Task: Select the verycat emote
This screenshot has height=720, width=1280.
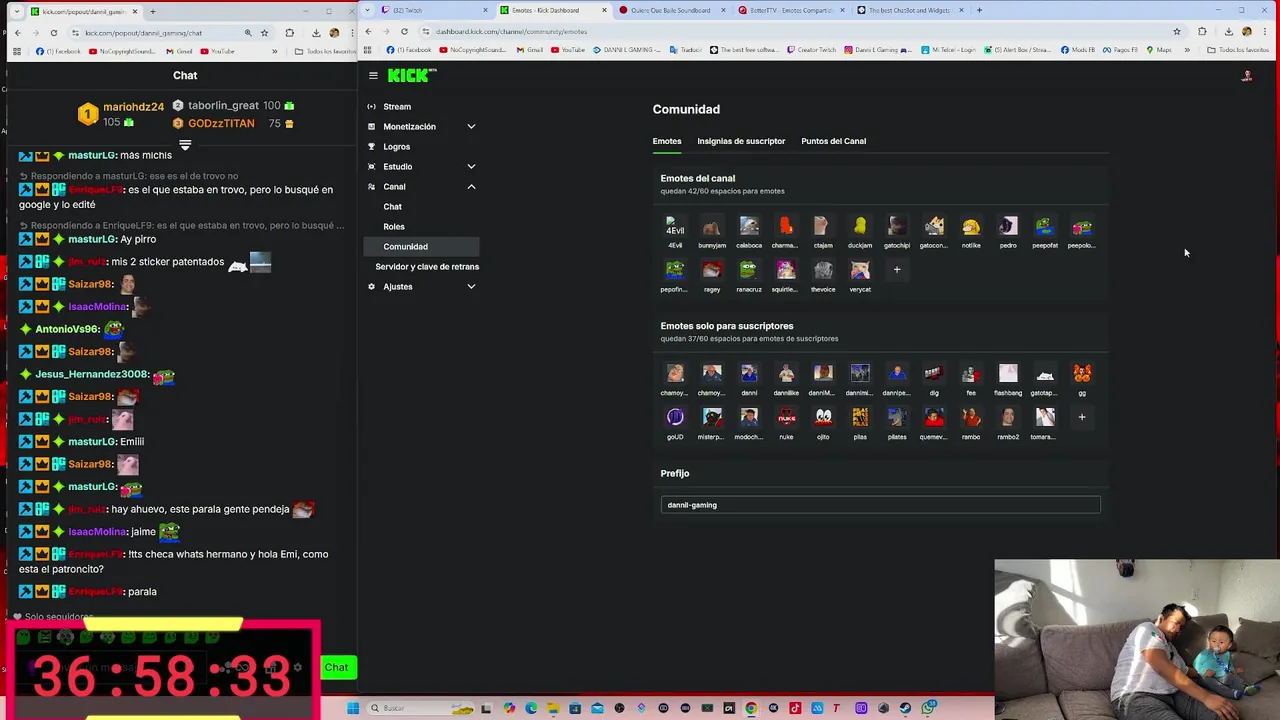Action: pyautogui.click(x=860, y=275)
